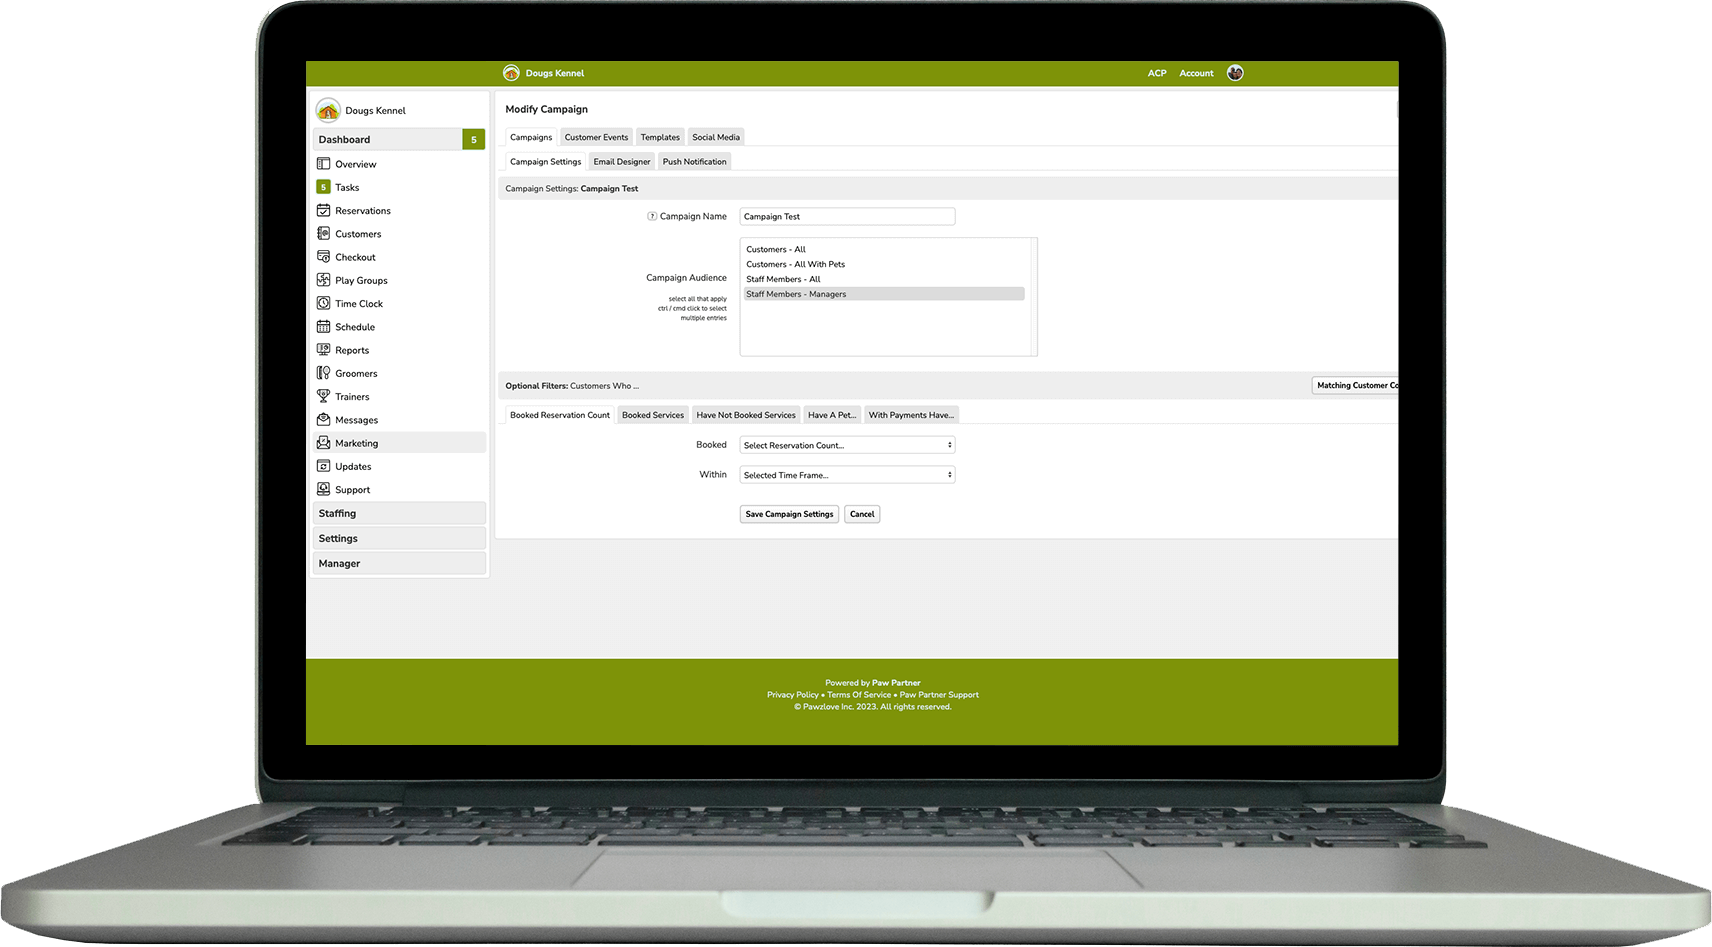Switch to Have Not Booked Services tab
This screenshot has width=1712, height=947.
tap(746, 415)
